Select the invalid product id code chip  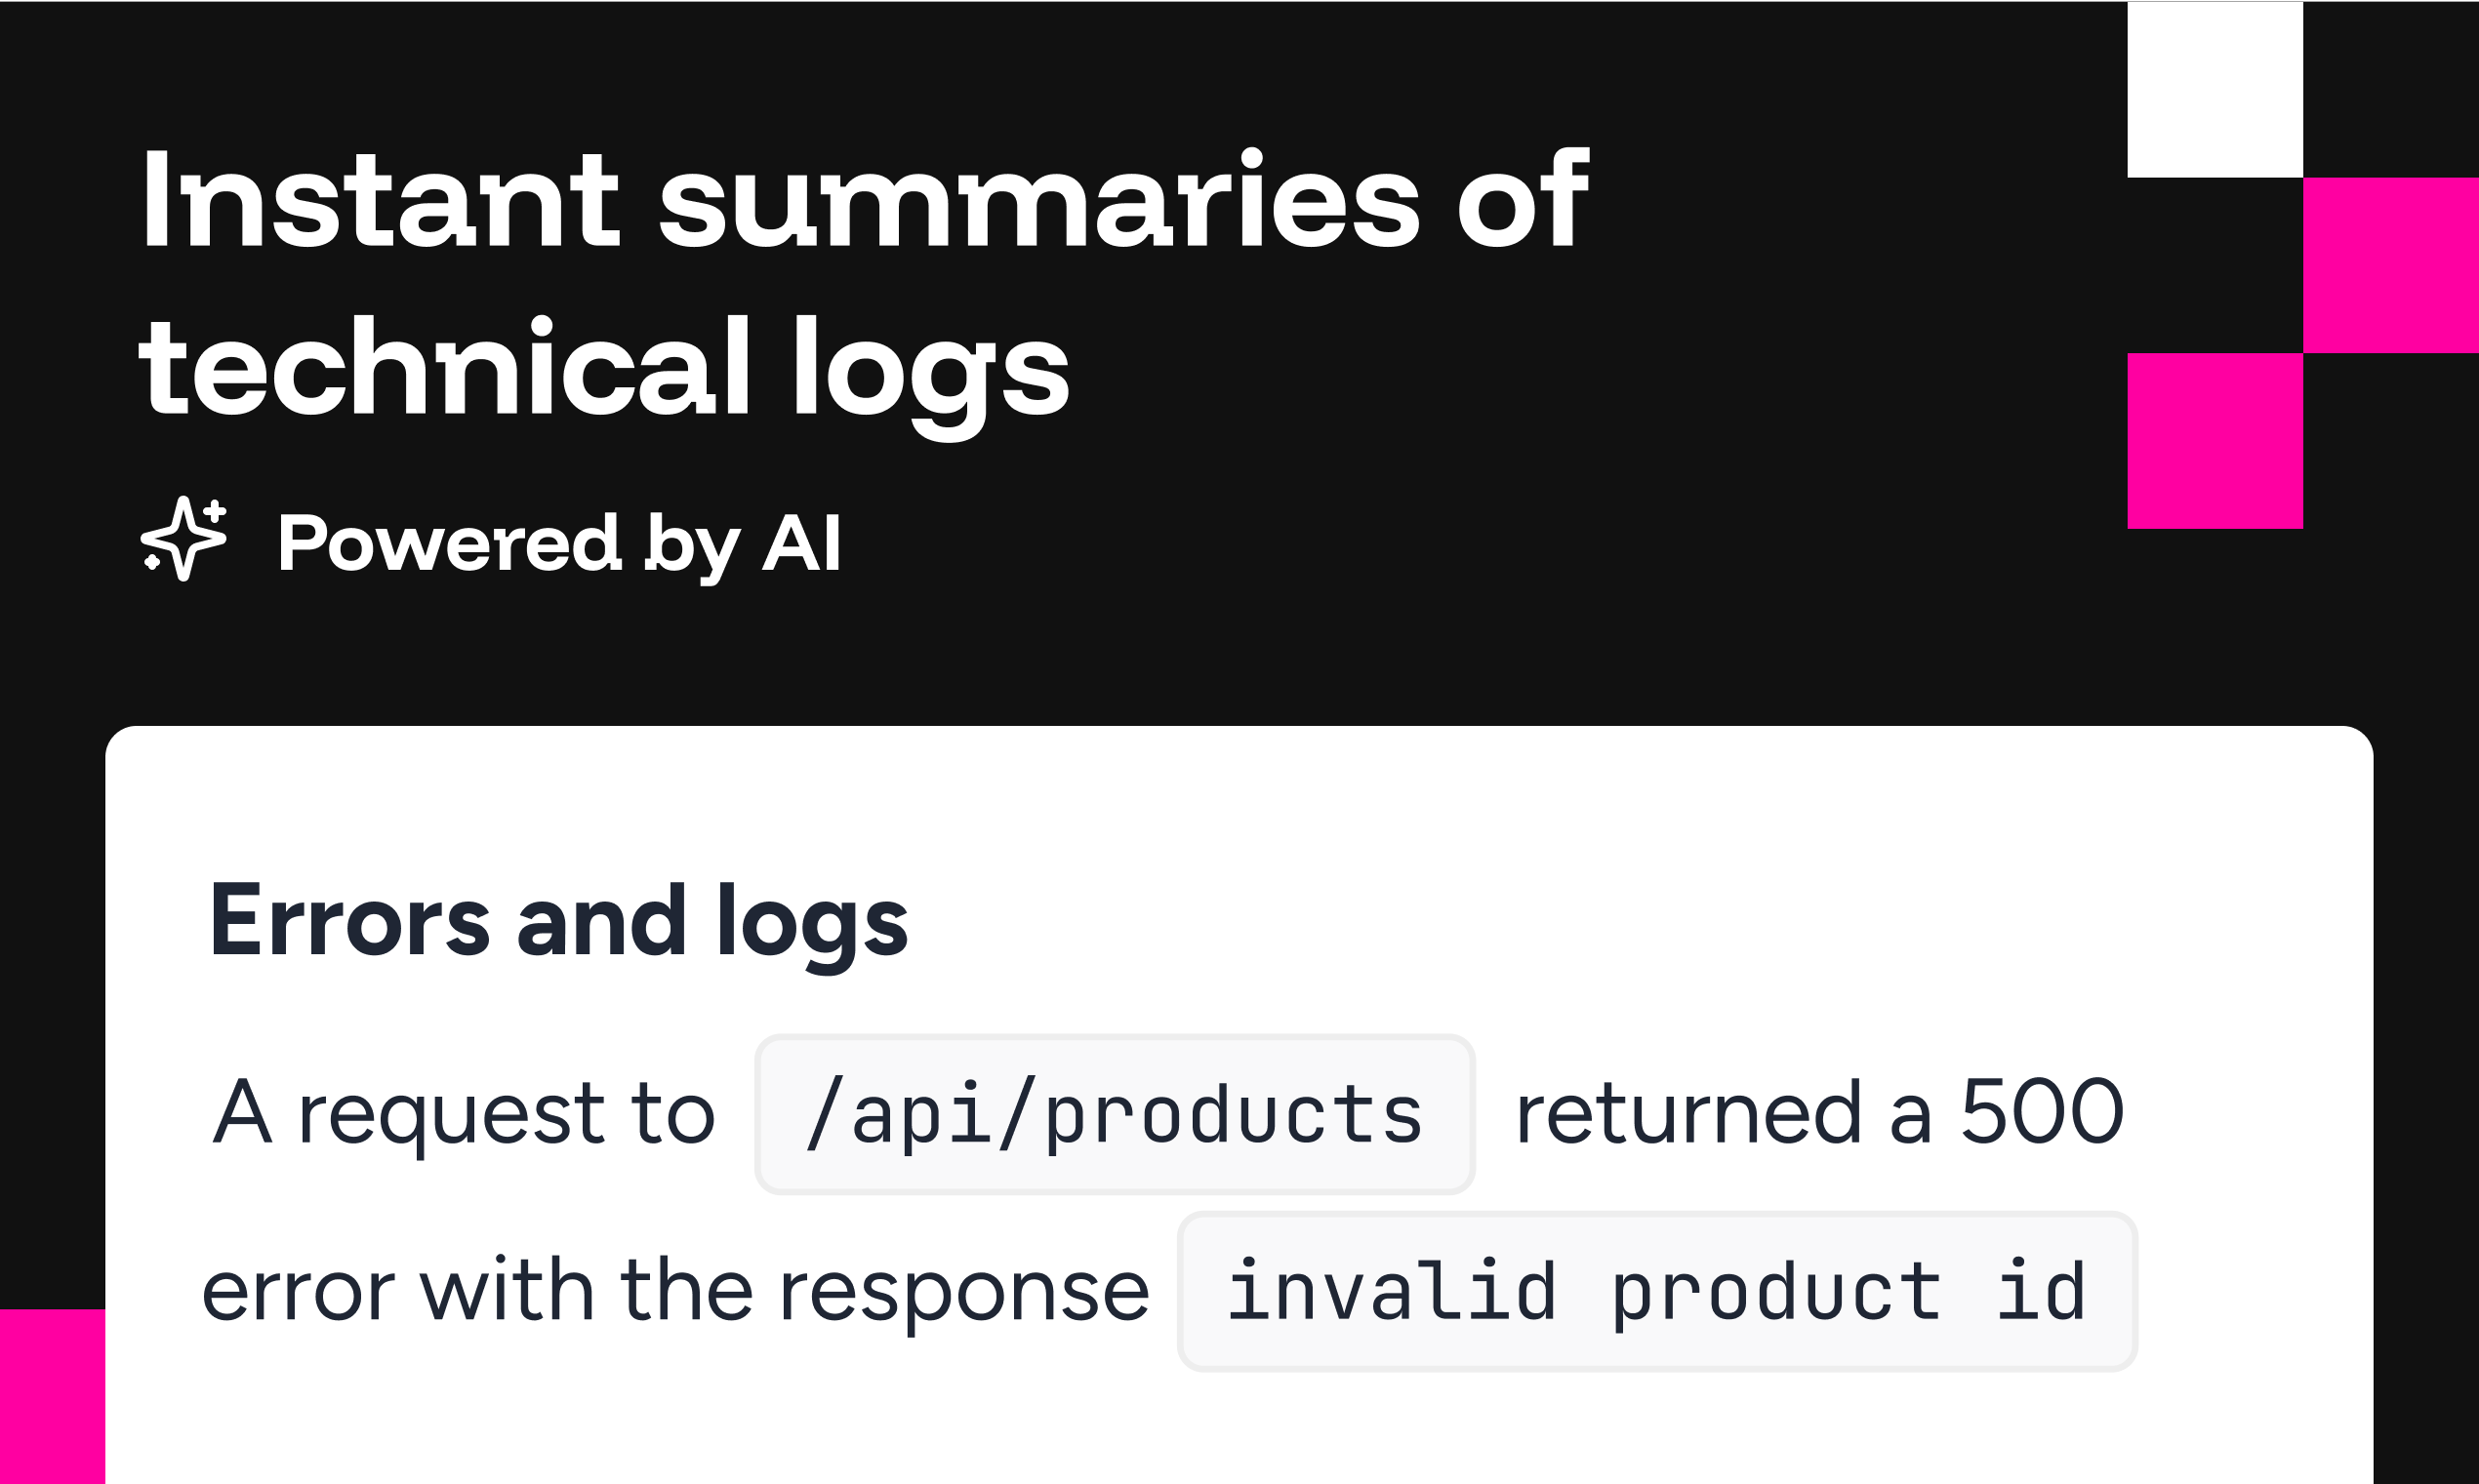[1657, 1291]
